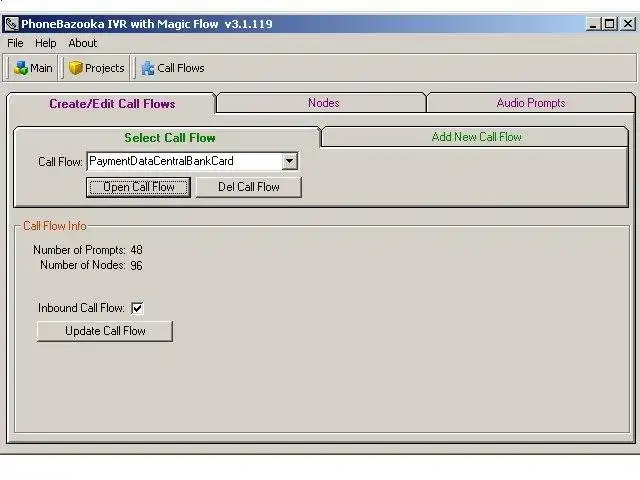
Task: Maximize the PhoneBazooka window
Action: click(x=609, y=24)
